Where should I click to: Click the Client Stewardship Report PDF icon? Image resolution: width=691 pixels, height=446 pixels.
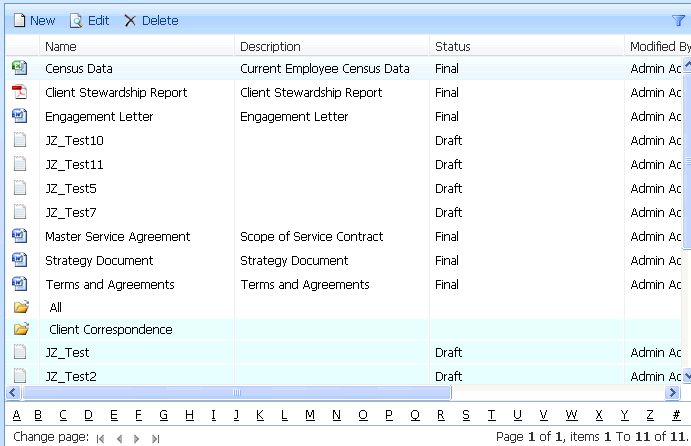[19, 92]
